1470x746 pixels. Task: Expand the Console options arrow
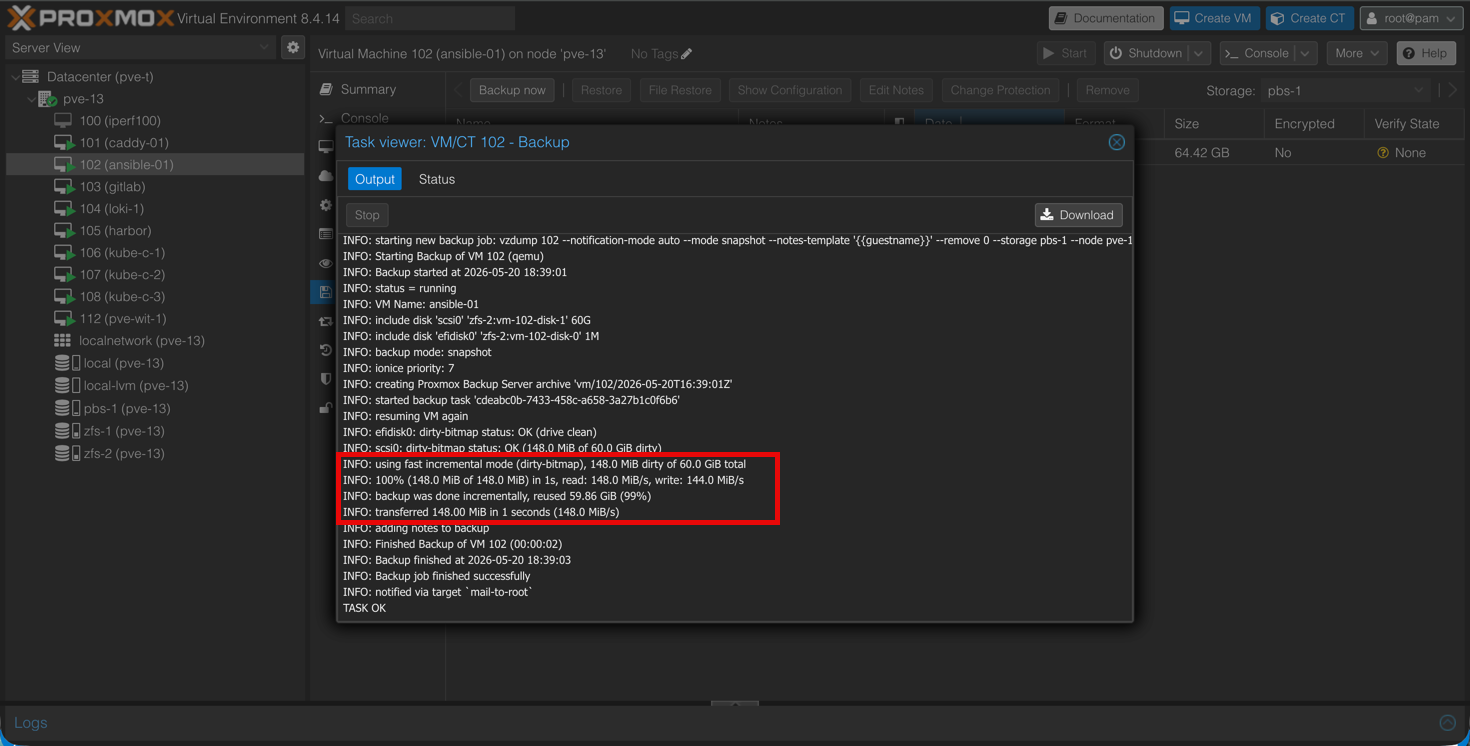point(1305,53)
